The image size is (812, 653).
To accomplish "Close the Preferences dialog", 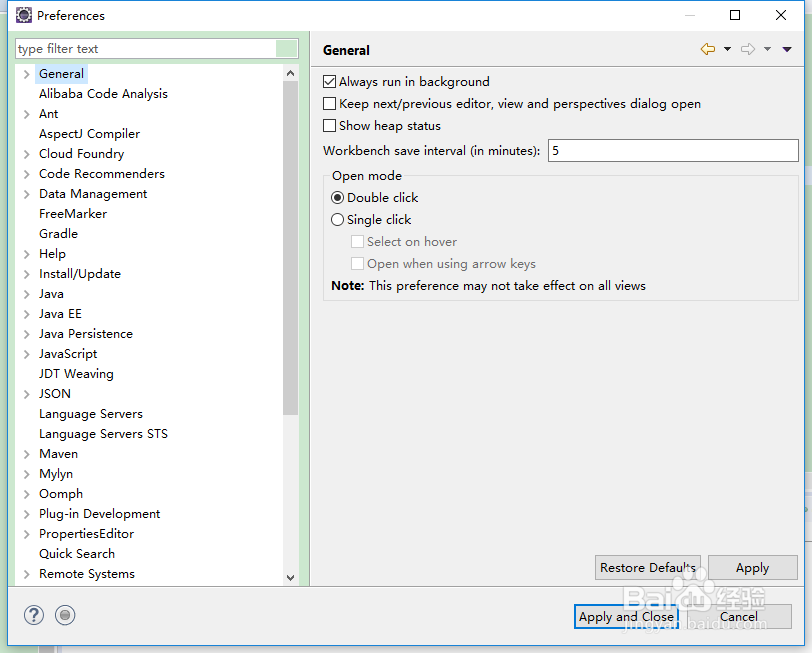I will (781, 15).
